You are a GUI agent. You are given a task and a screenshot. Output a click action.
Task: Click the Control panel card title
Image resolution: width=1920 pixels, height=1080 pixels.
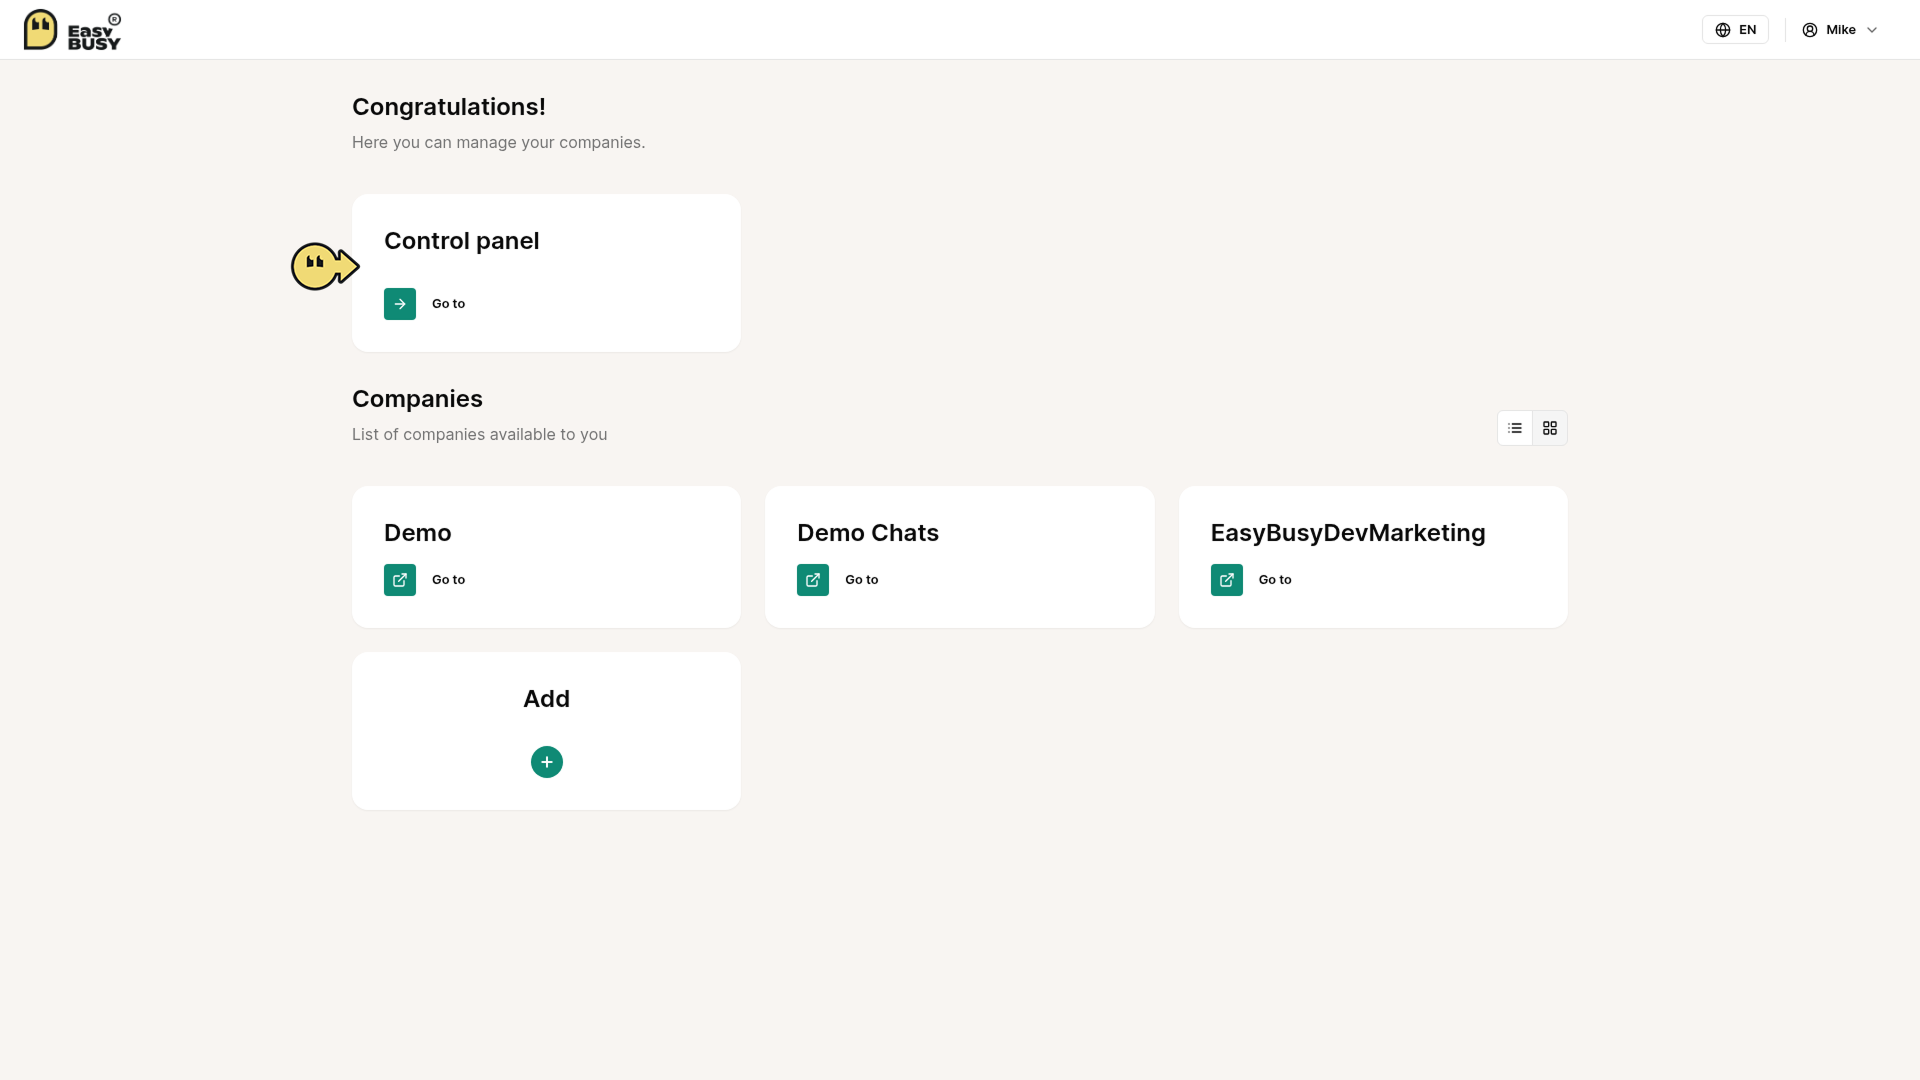(461, 241)
